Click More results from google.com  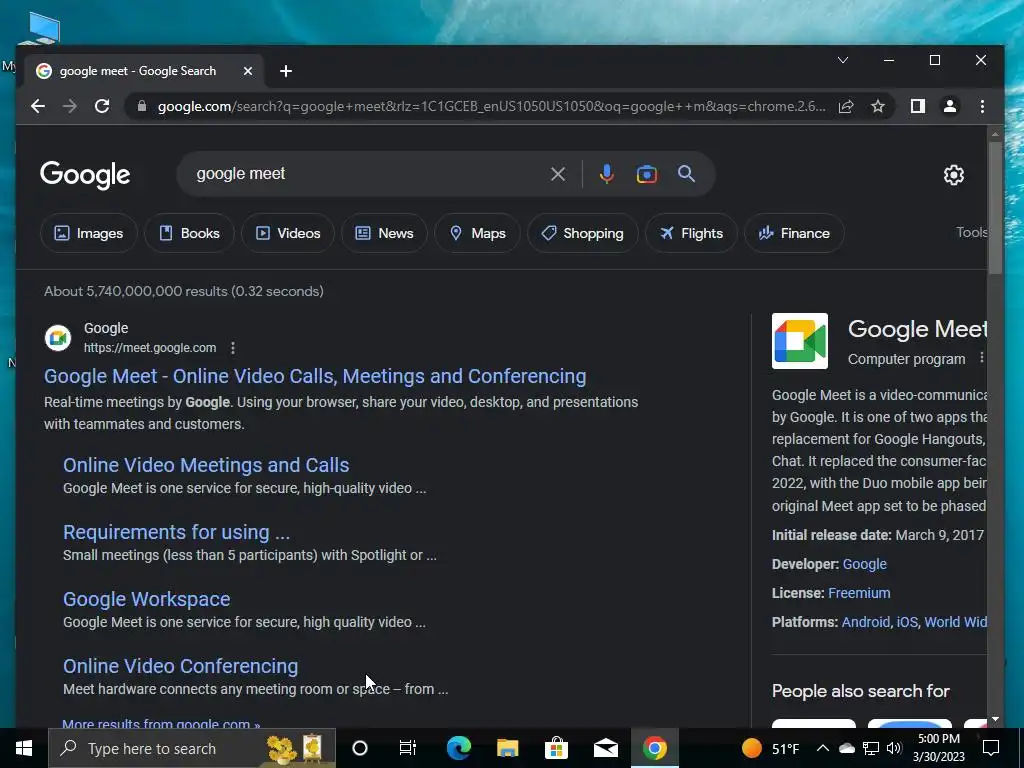click(x=161, y=724)
